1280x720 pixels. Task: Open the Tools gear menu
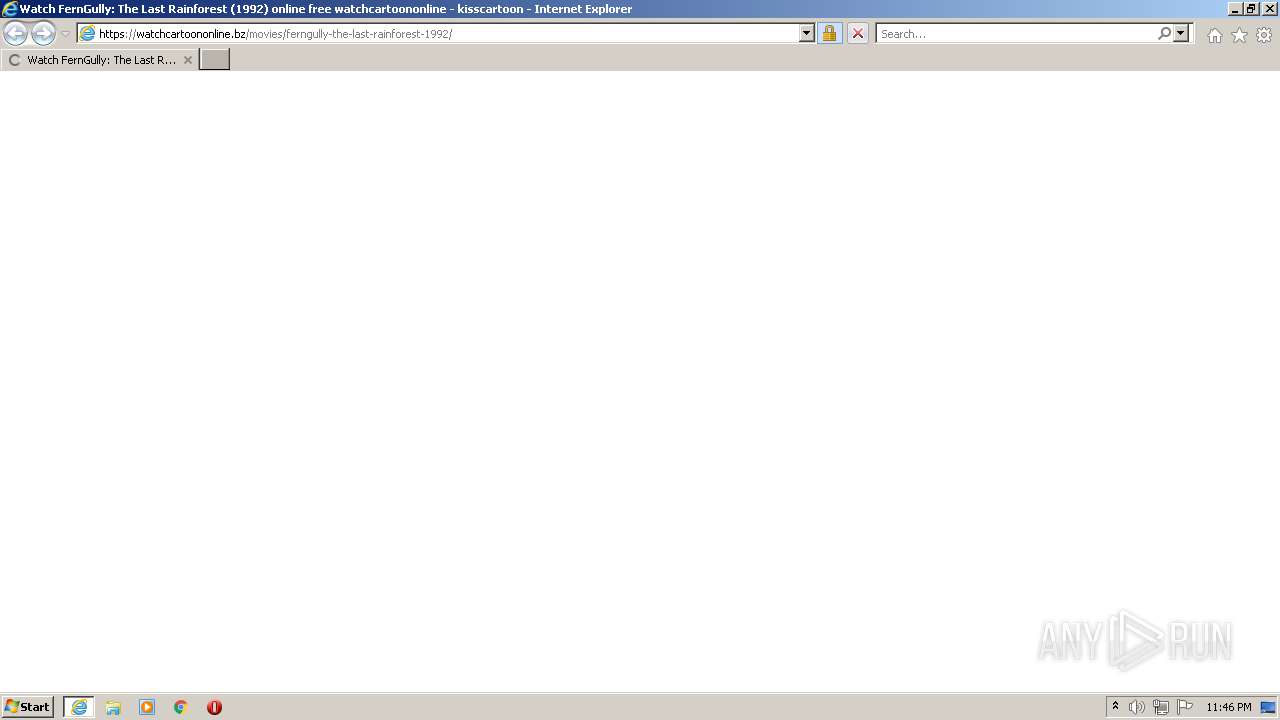coord(1264,35)
